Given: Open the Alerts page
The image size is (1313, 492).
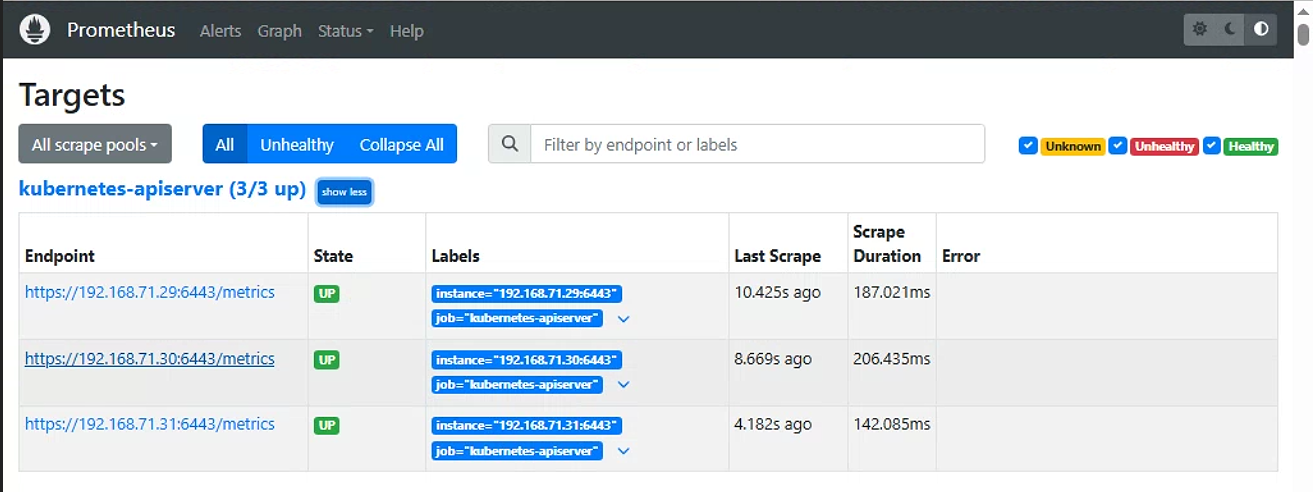Looking at the screenshot, I should click(220, 31).
